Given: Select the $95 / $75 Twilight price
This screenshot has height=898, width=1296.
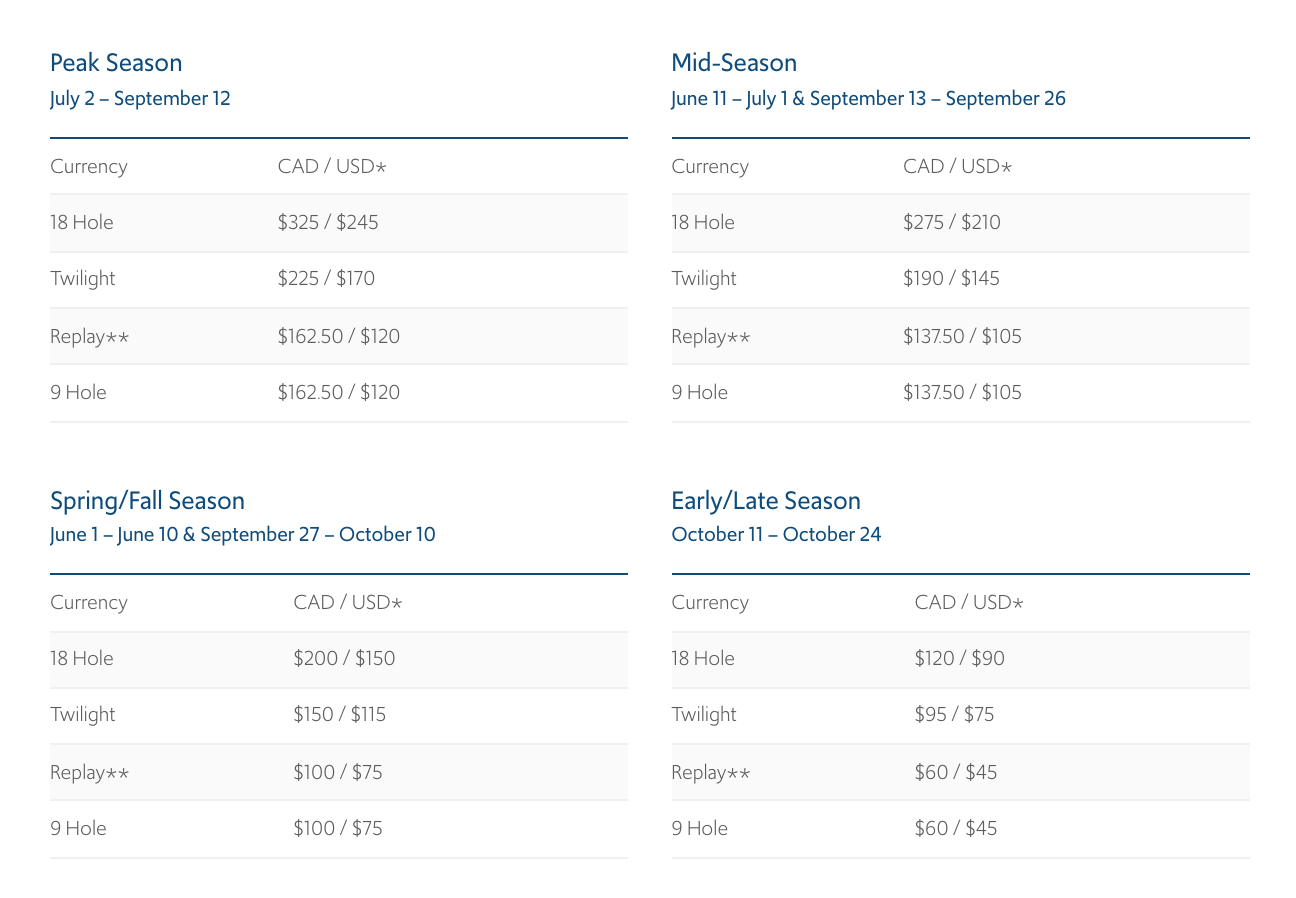Looking at the screenshot, I should coord(954,715).
